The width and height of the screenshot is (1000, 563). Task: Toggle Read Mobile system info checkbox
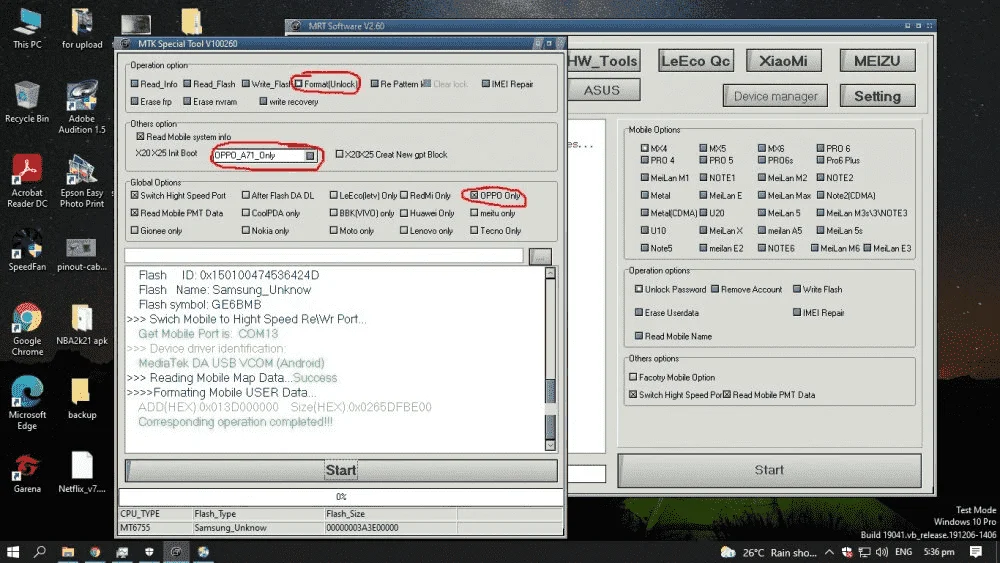pos(140,136)
